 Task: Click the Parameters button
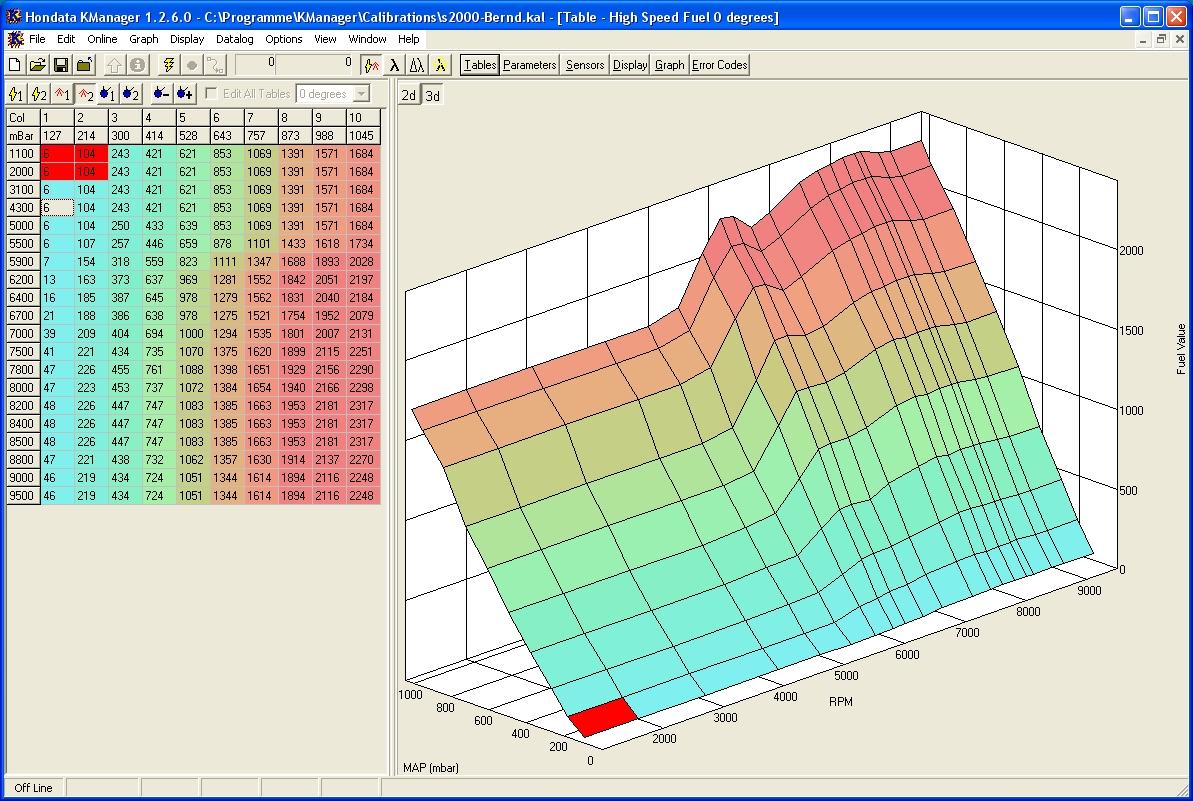[529, 65]
